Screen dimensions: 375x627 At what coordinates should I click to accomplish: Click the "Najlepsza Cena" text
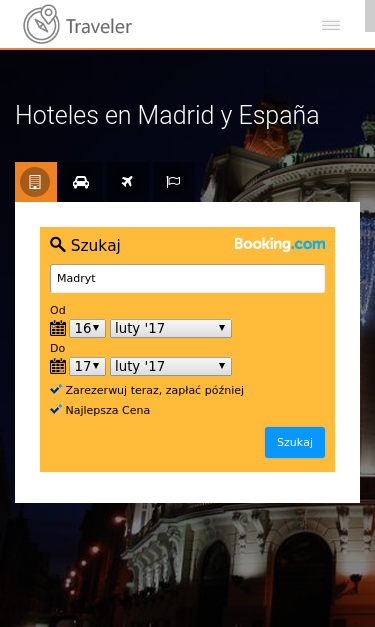tap(108, 410)
